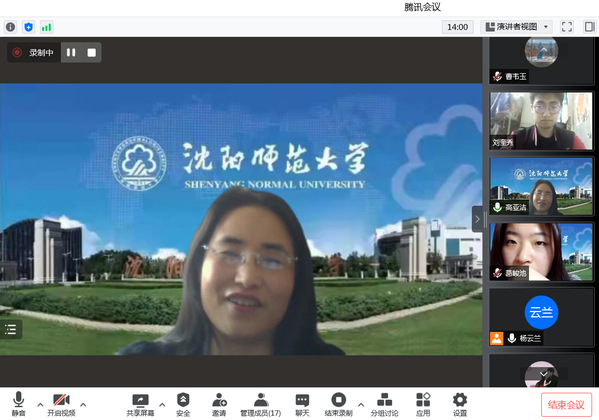The height and width of the screenshot is (420, 599).
Task: Click microphone icon beside 杨云兰
Action: point(512,338)
